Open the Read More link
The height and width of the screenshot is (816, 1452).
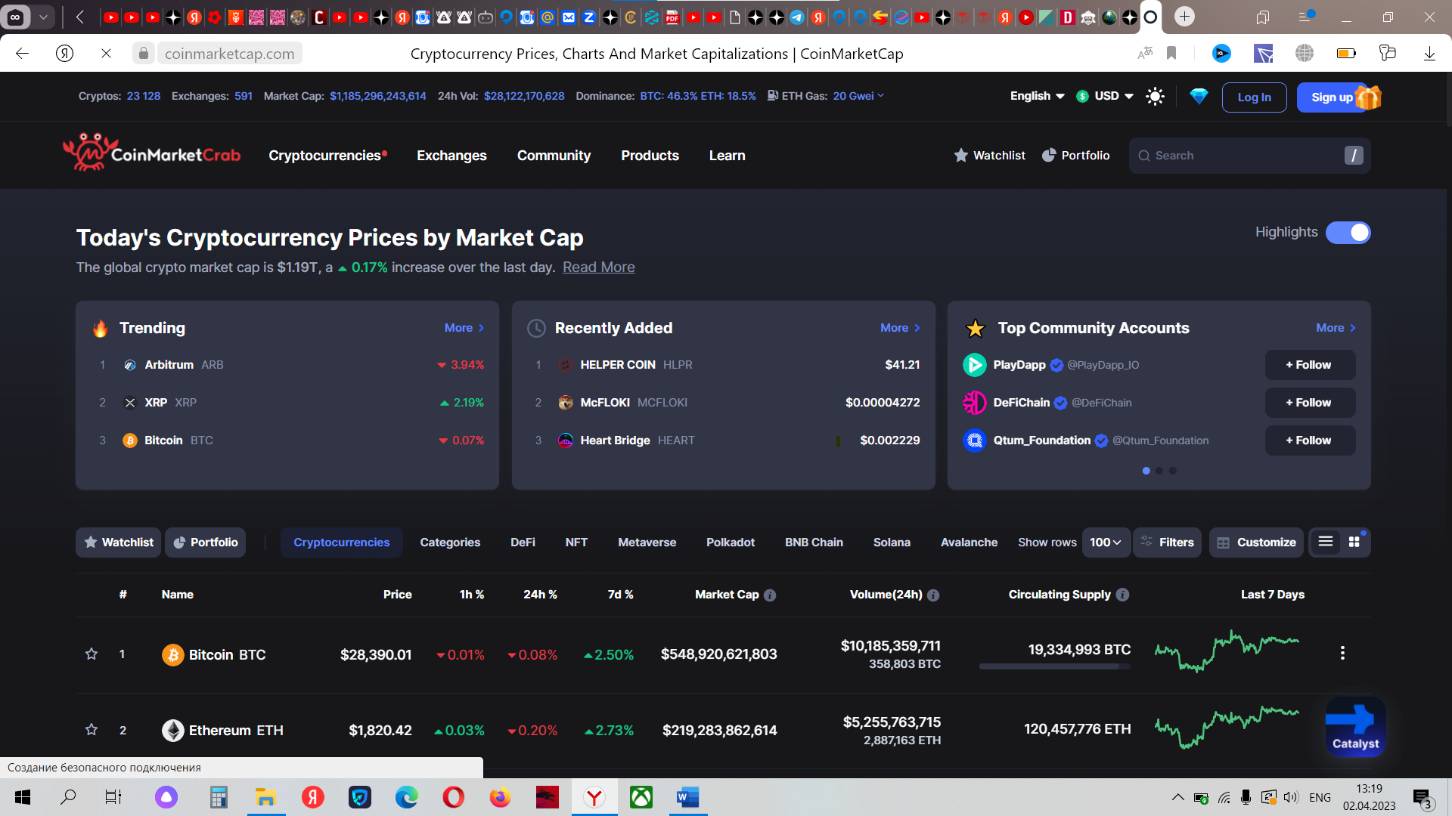pyautogui.click(x=599, y=267)
